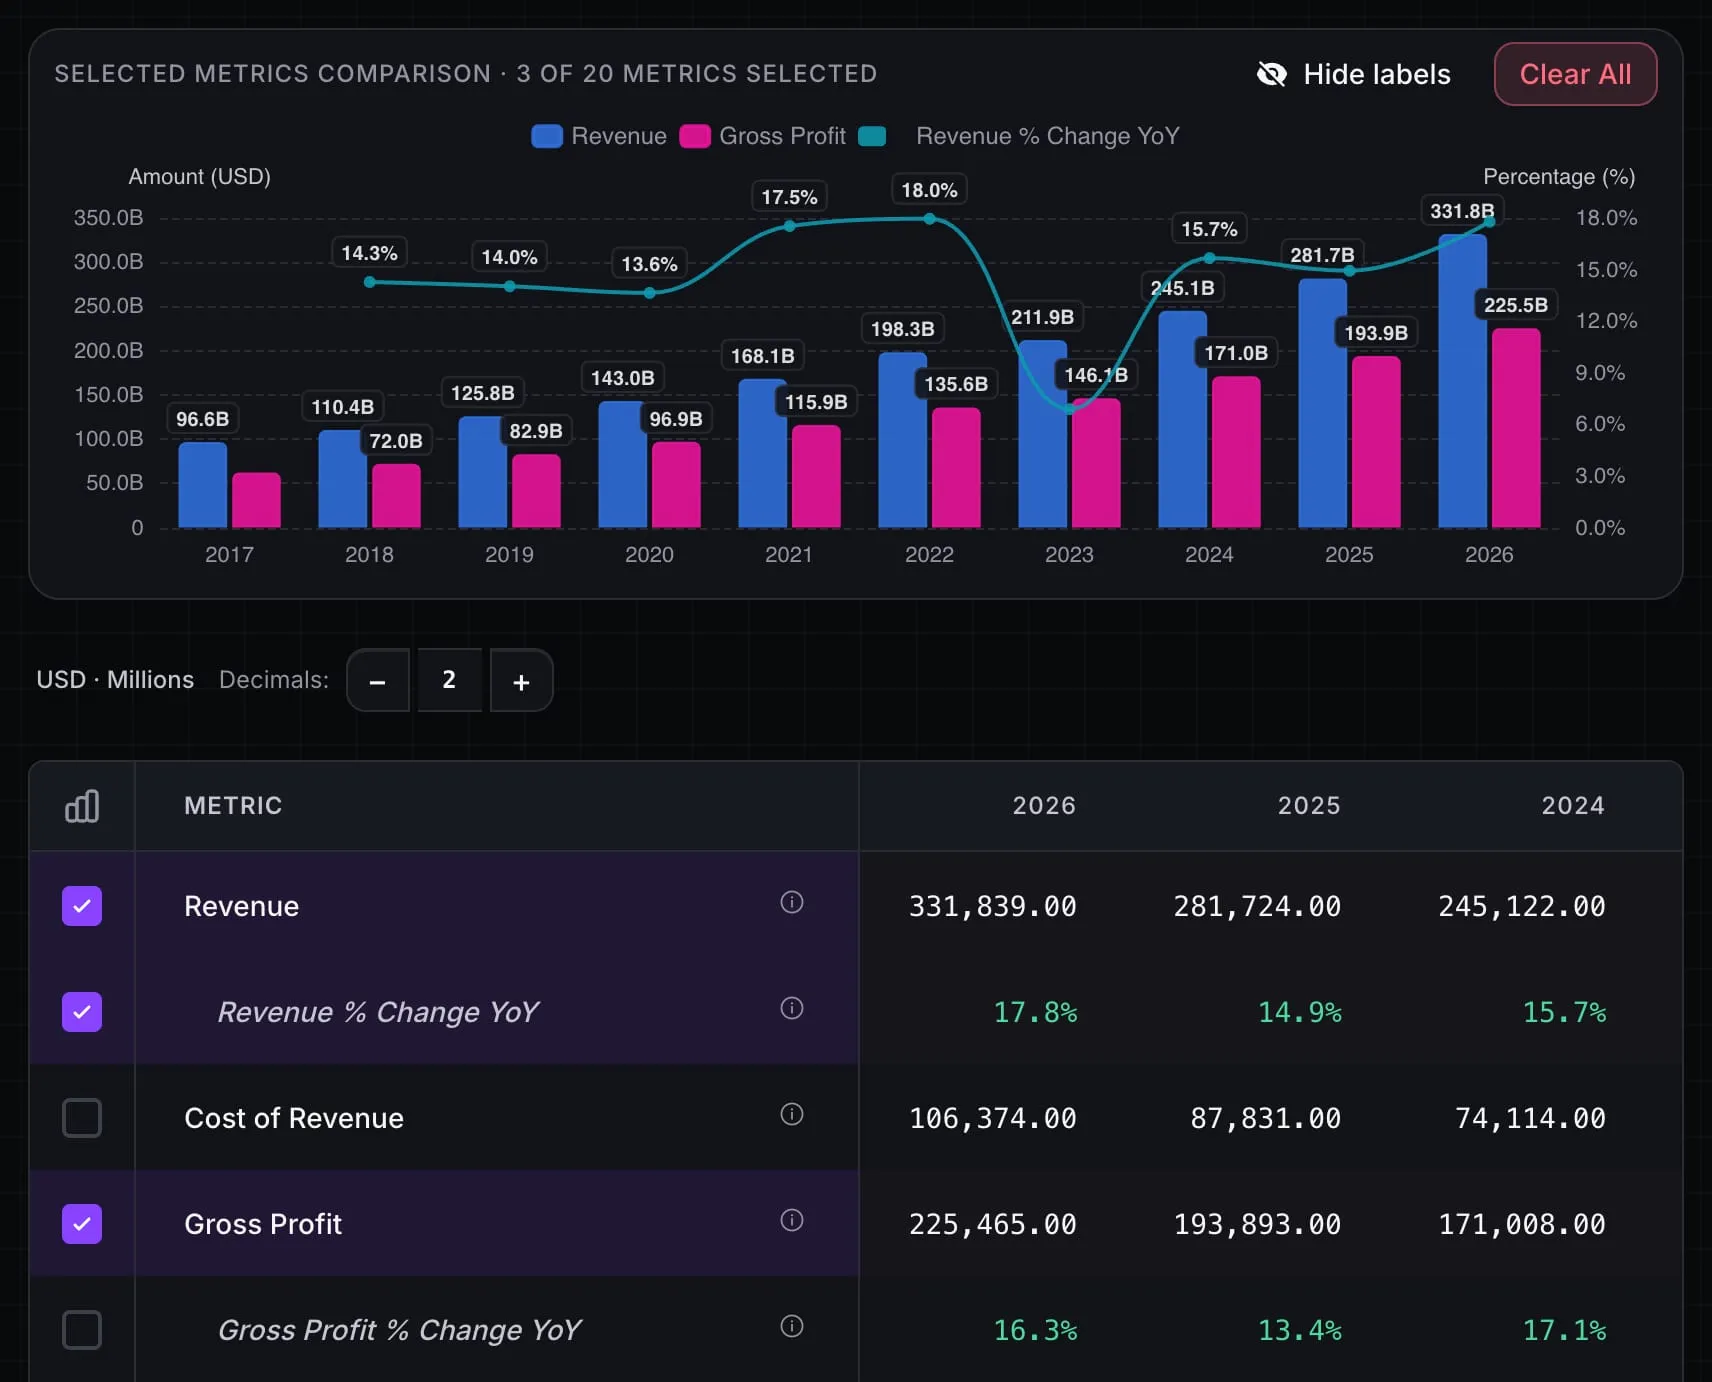Open info icon for Gross Profit row
The height and width of the screenshot is (1382, 1712).
coord(792,1221)
